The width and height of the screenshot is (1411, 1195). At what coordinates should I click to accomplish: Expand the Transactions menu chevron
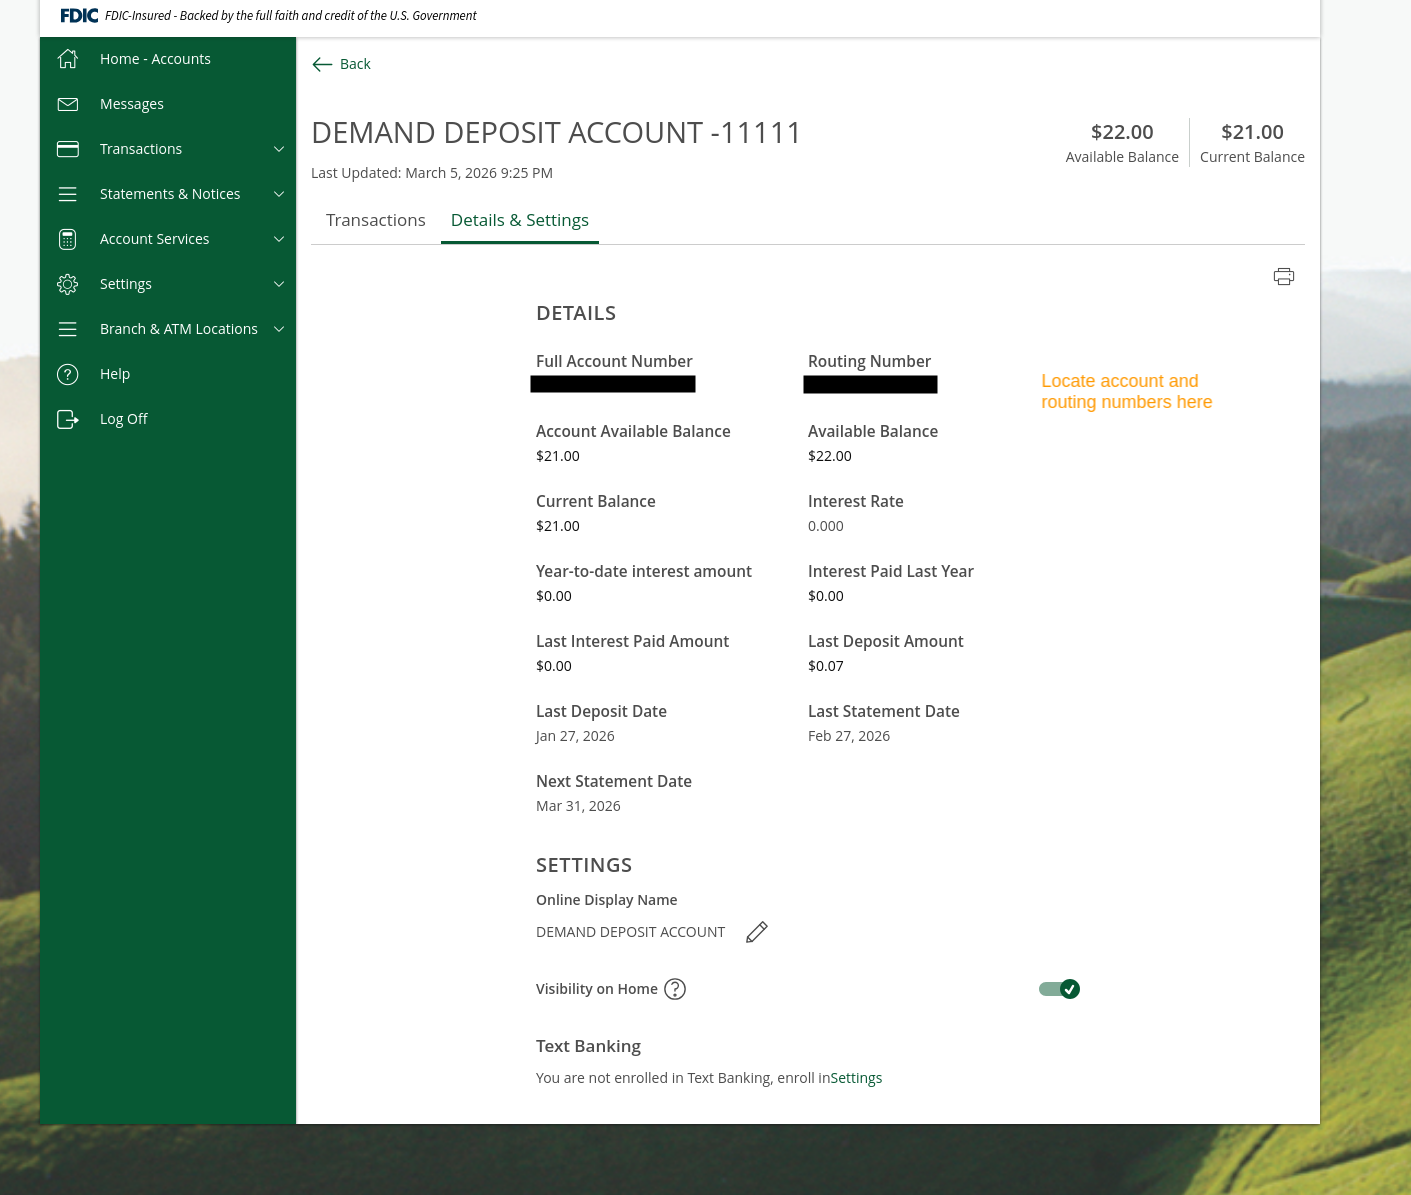point(279,149)
